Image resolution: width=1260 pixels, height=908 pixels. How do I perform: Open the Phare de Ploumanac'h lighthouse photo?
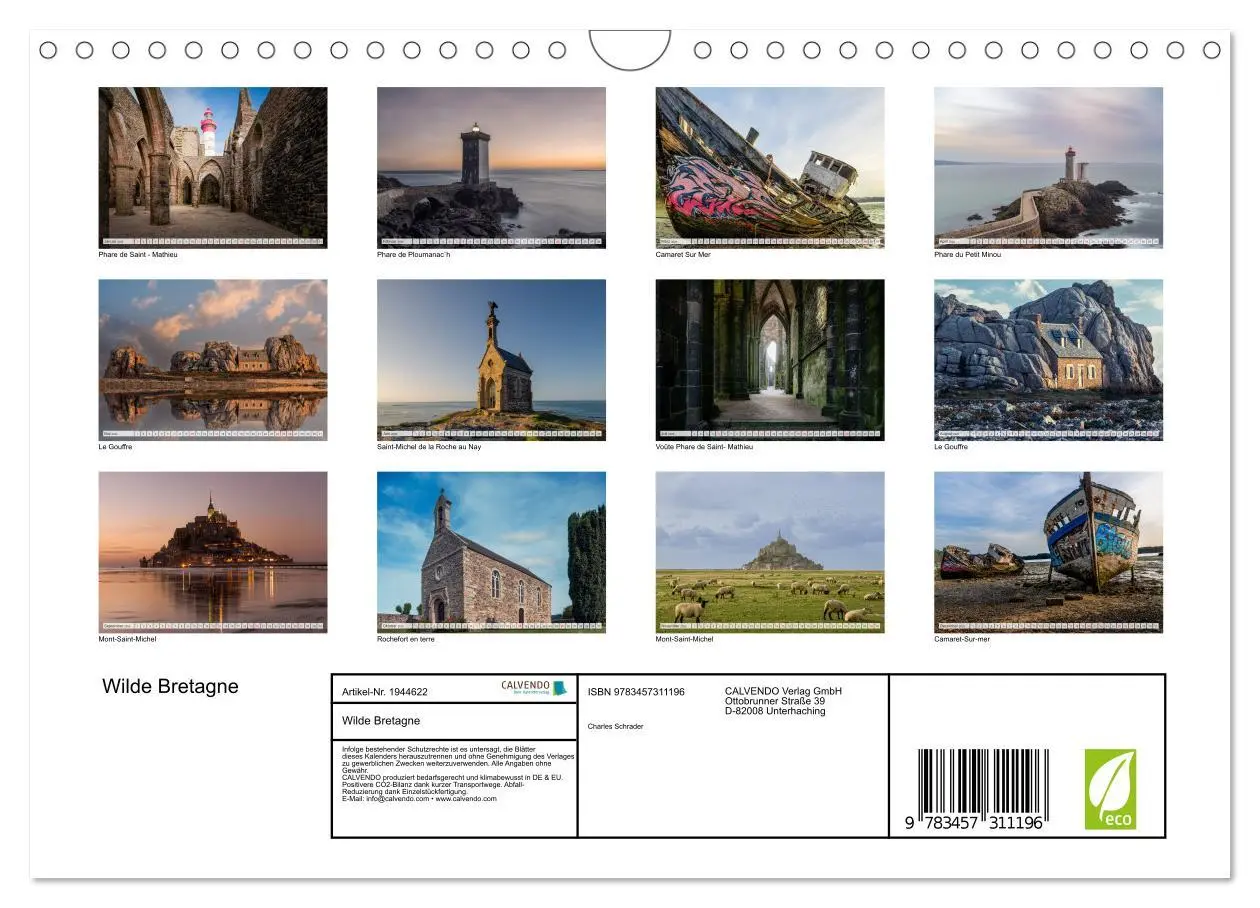point(491,167)
